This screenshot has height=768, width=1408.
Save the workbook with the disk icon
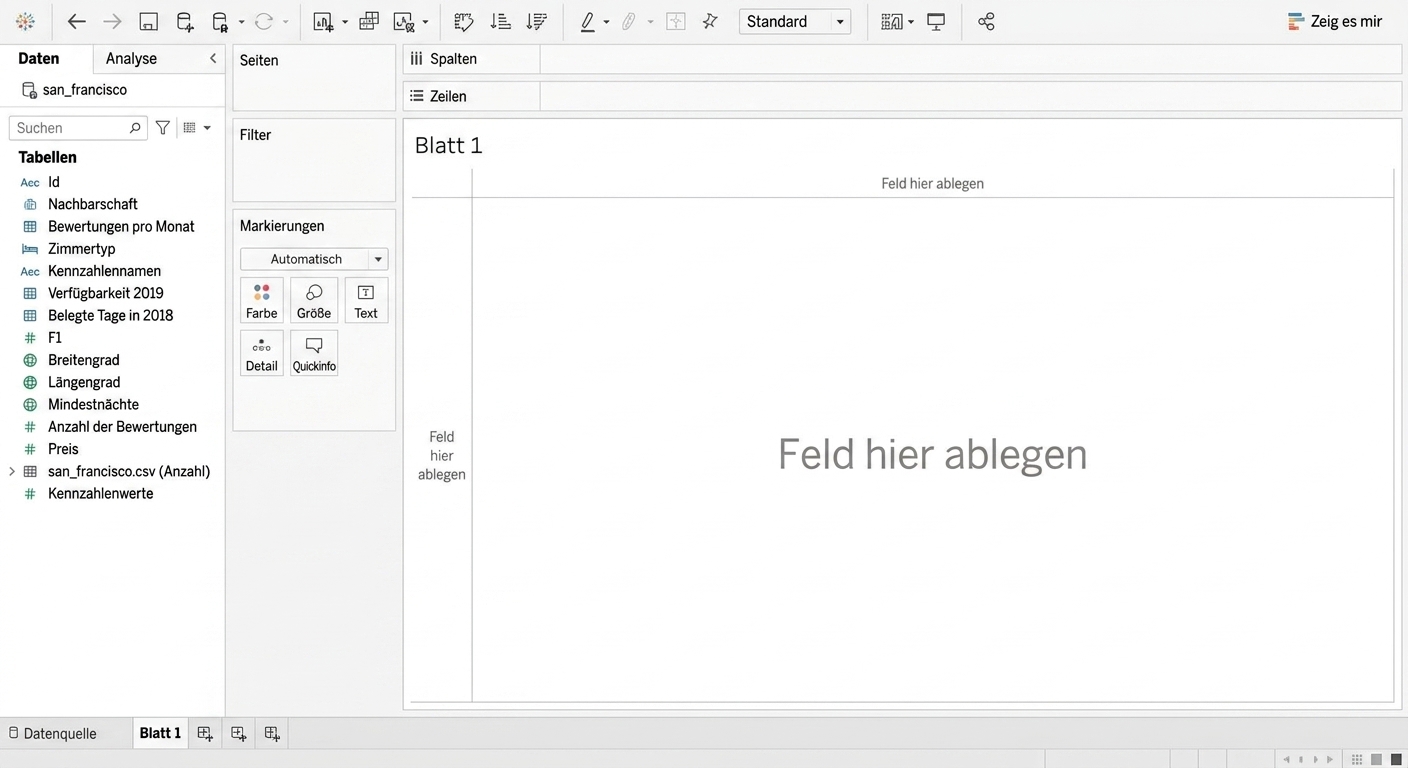[148, 21]
